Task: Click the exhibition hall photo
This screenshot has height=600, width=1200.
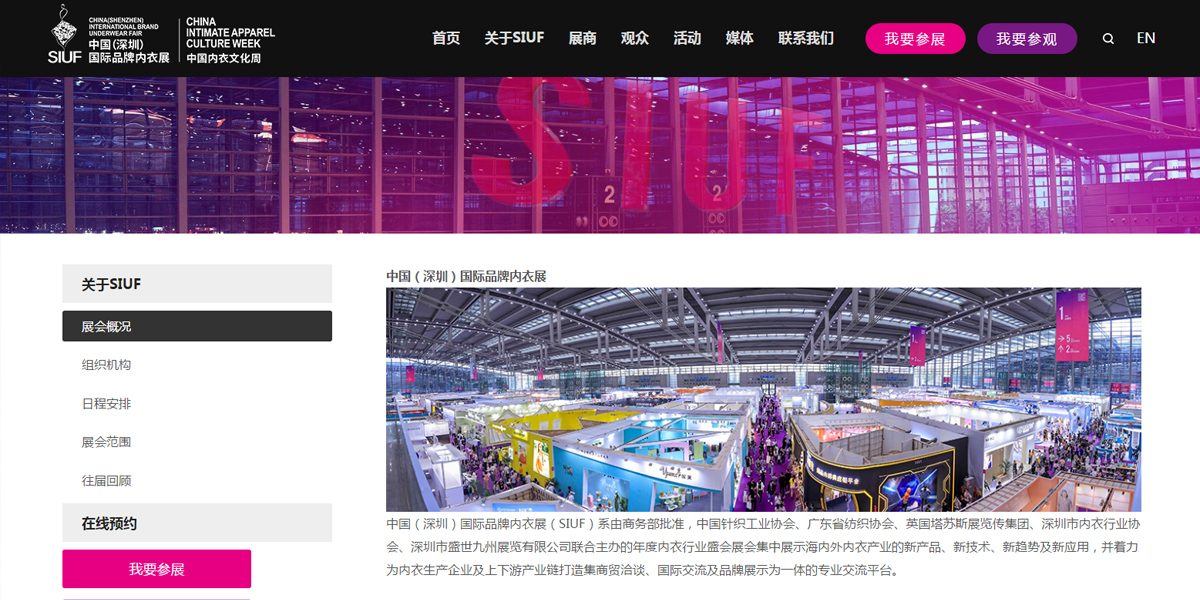Action: (x=763, y=400)
